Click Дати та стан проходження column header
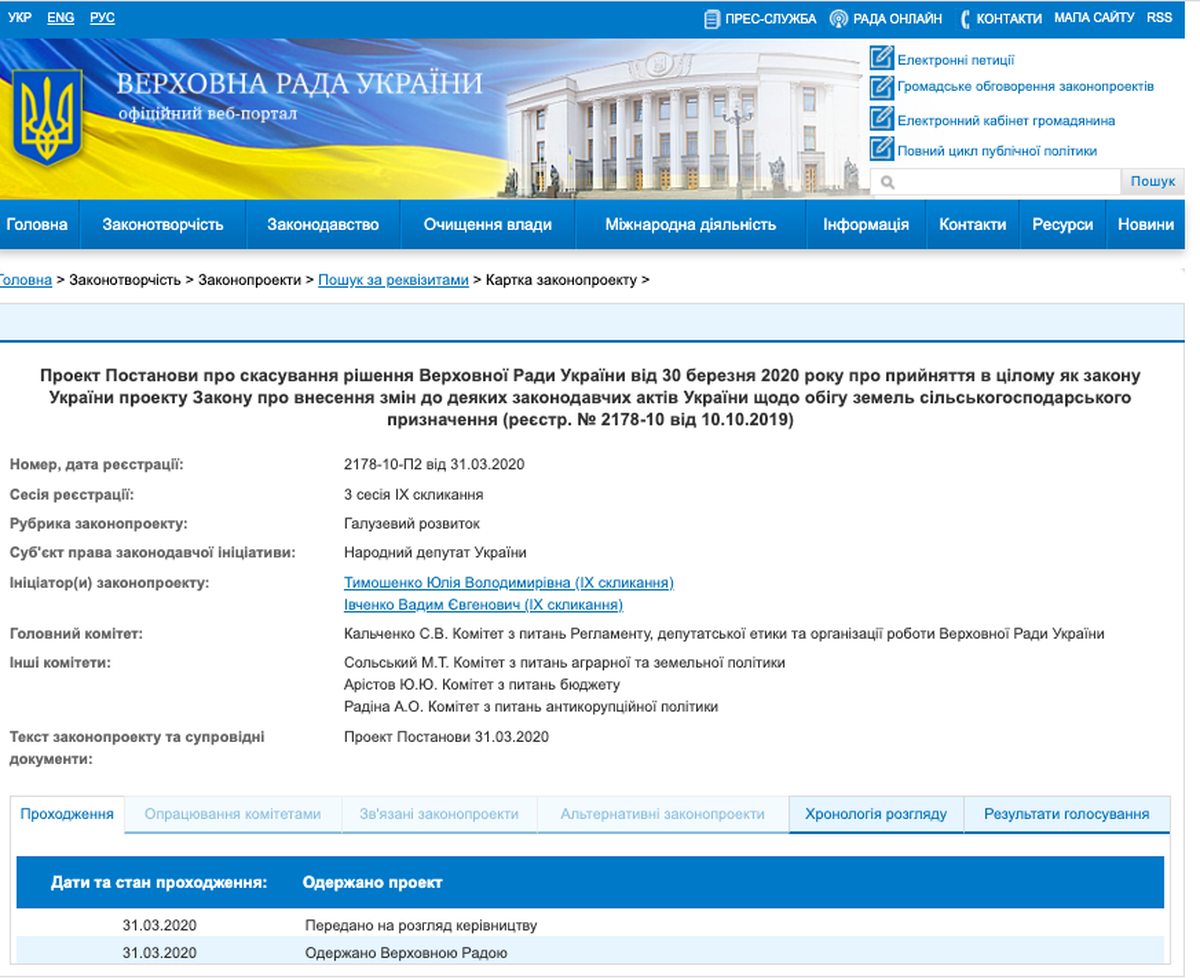 159,882
